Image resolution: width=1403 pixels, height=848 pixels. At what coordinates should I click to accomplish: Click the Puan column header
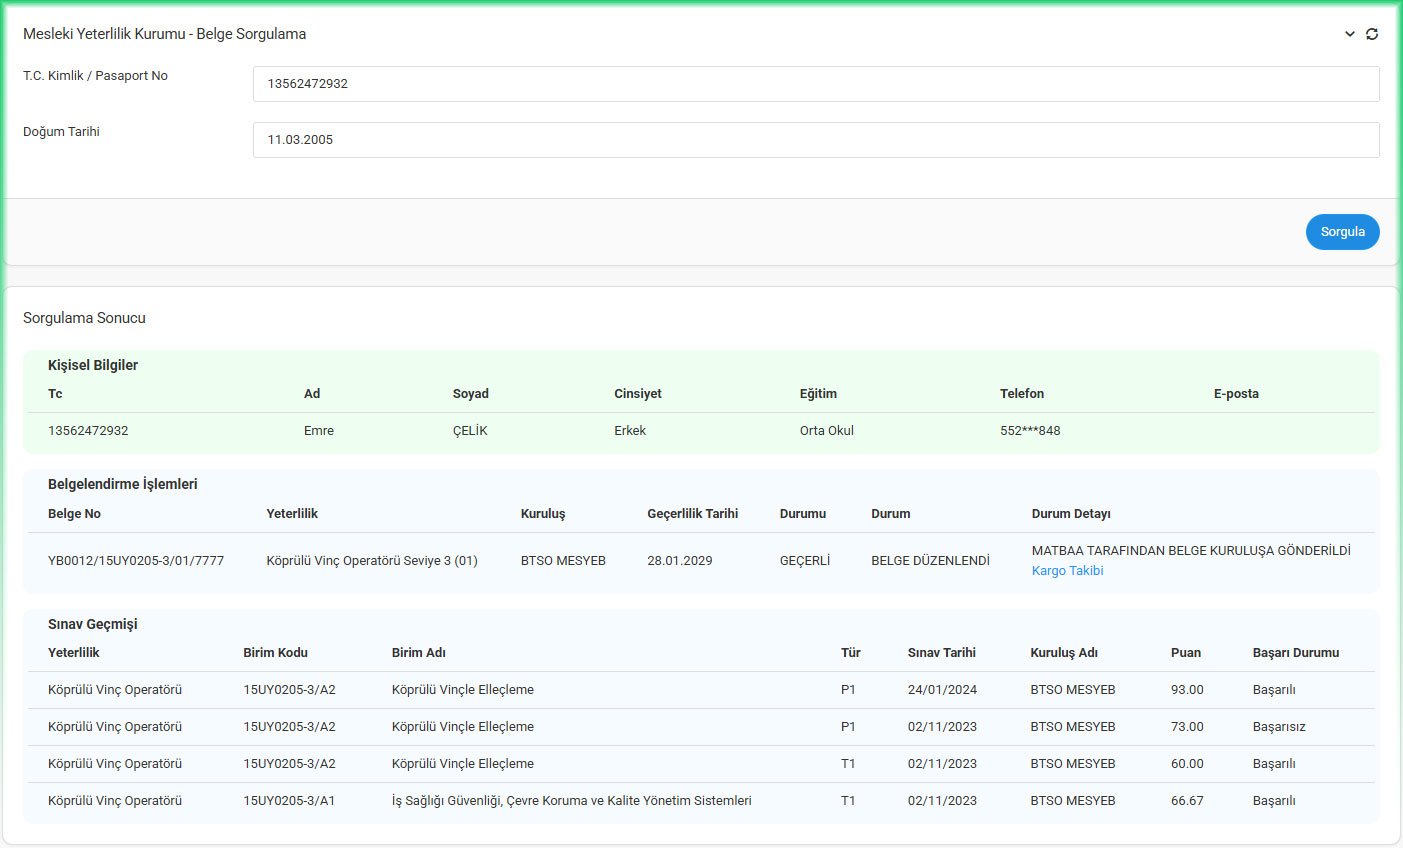tap(1186, 653)
